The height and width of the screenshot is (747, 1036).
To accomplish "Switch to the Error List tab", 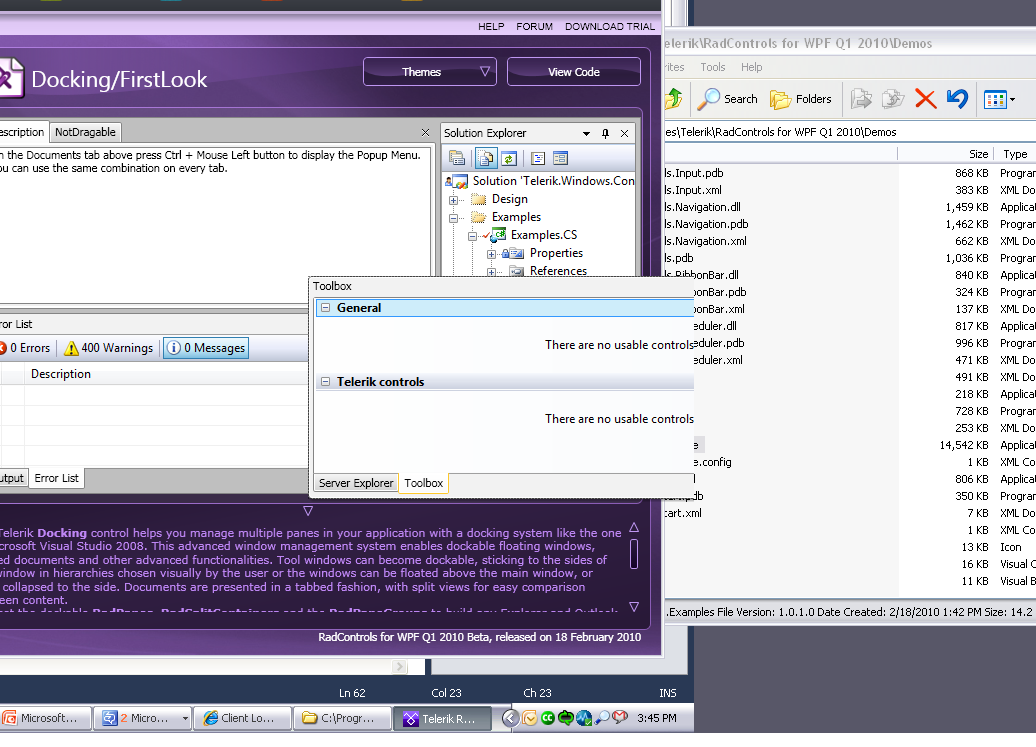I will point(56,478).
